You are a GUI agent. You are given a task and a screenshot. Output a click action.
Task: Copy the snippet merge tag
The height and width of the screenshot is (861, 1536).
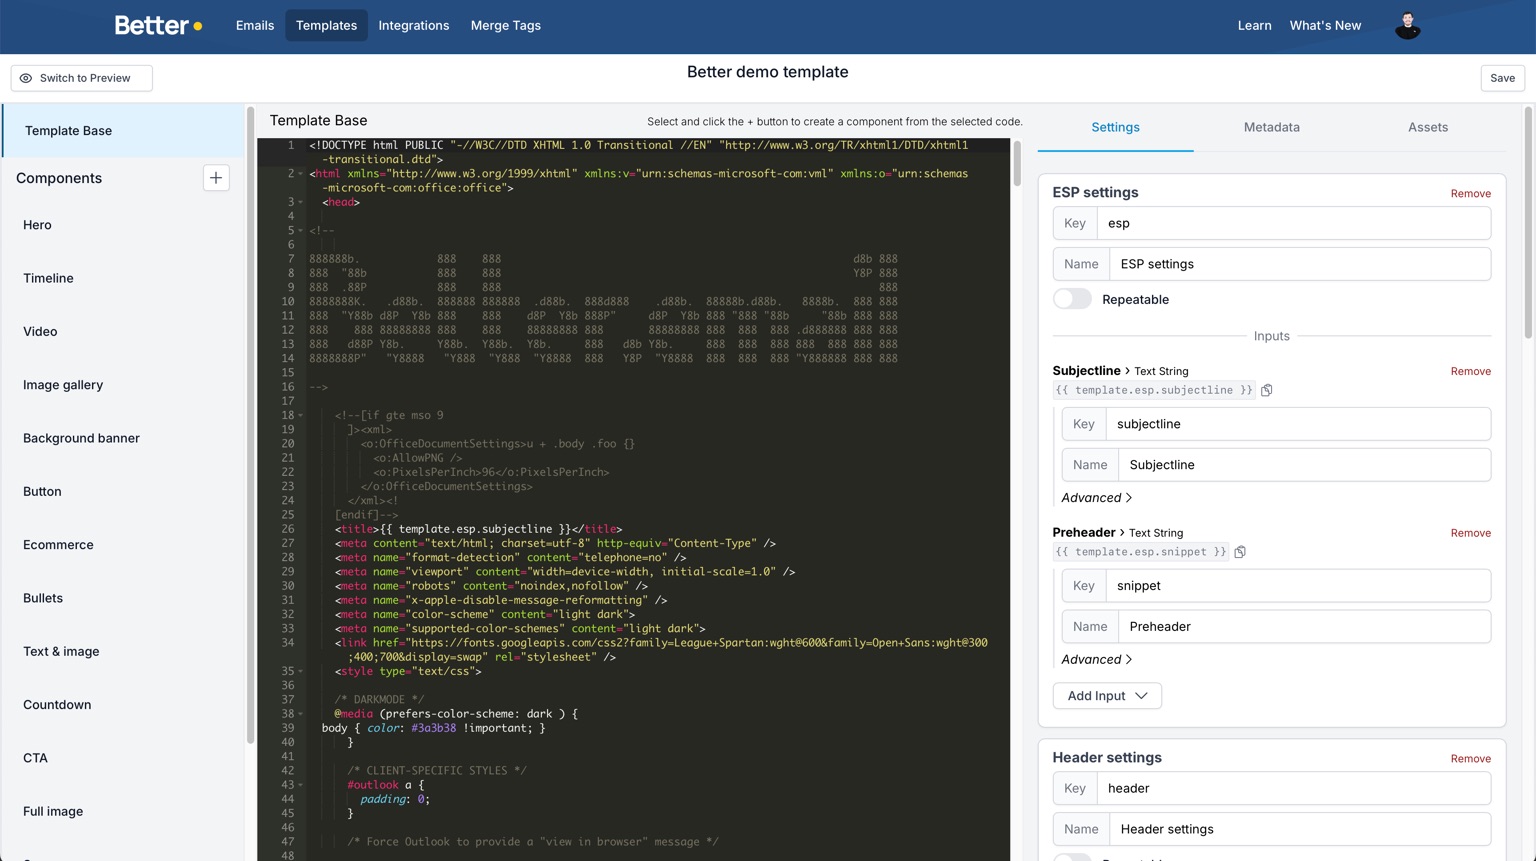1240,551
